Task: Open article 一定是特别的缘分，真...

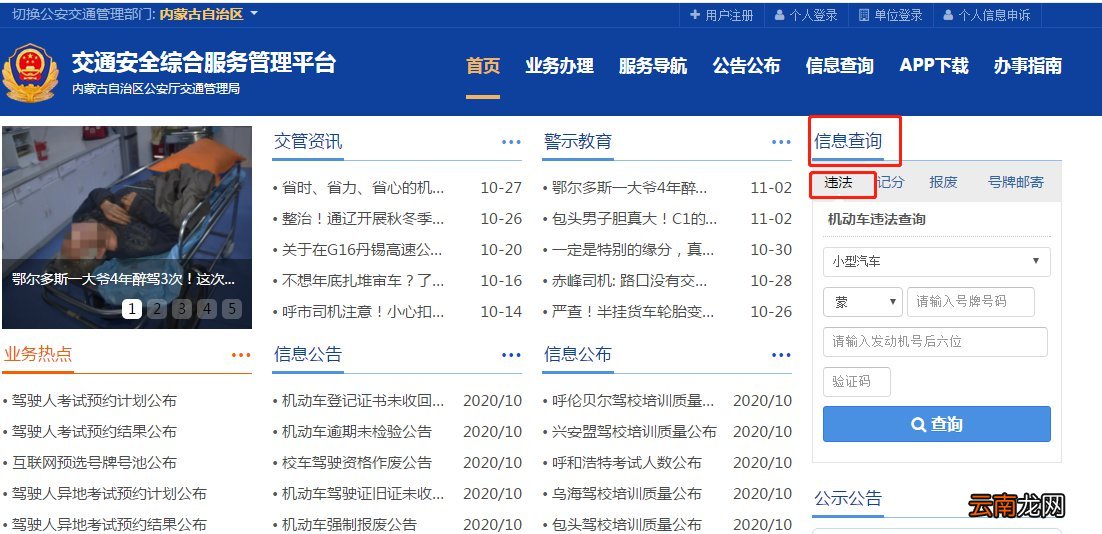Action: tap(632, 249)
